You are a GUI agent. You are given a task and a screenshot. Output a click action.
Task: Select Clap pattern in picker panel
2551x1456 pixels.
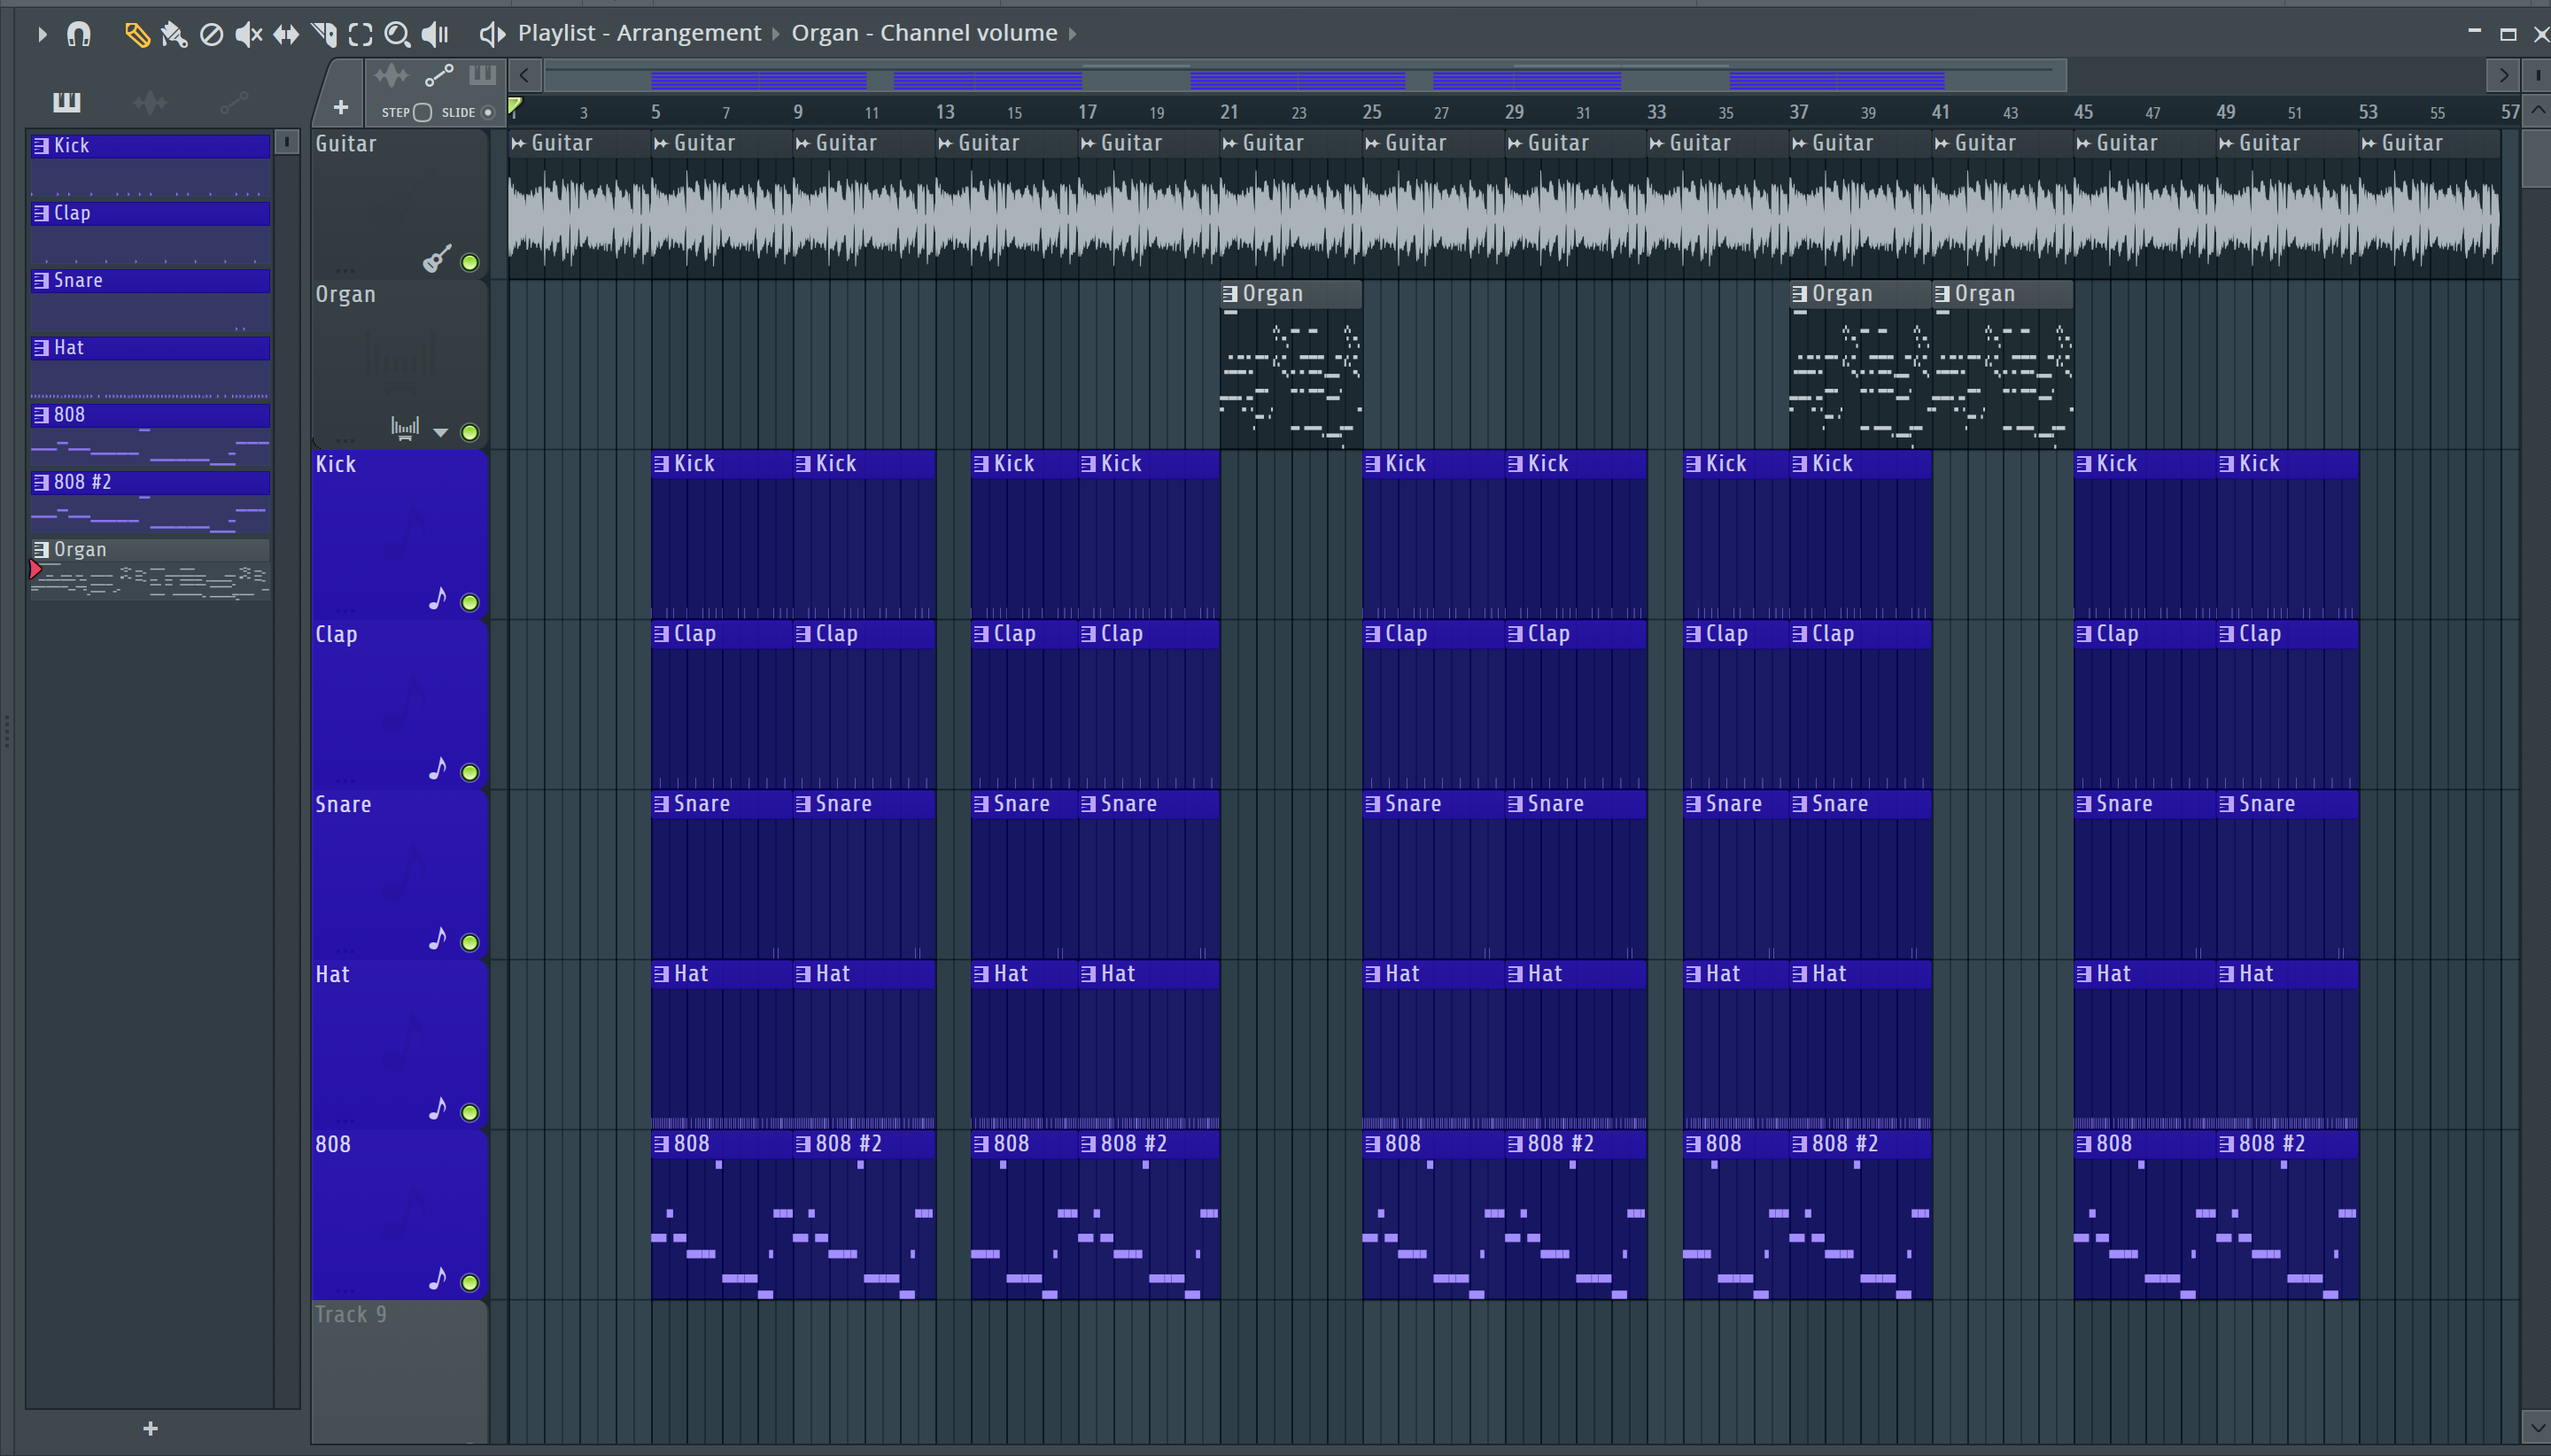(150, 233)
